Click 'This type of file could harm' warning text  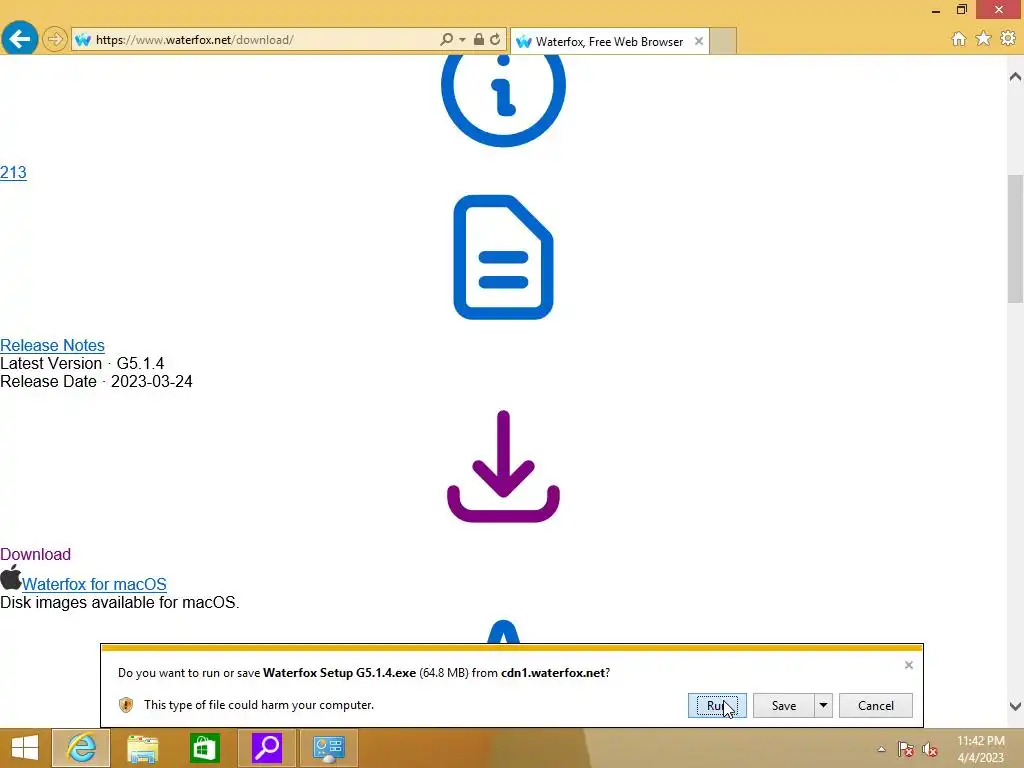coord(259,705)
